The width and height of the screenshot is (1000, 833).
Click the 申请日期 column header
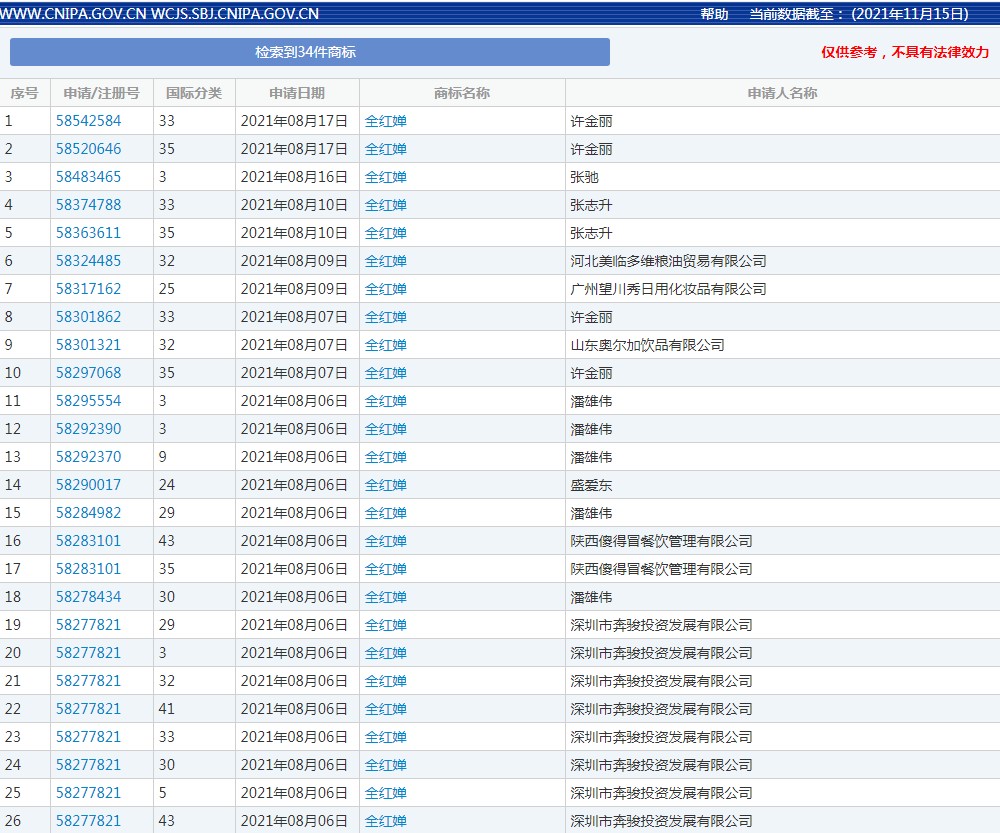(297, 93)
